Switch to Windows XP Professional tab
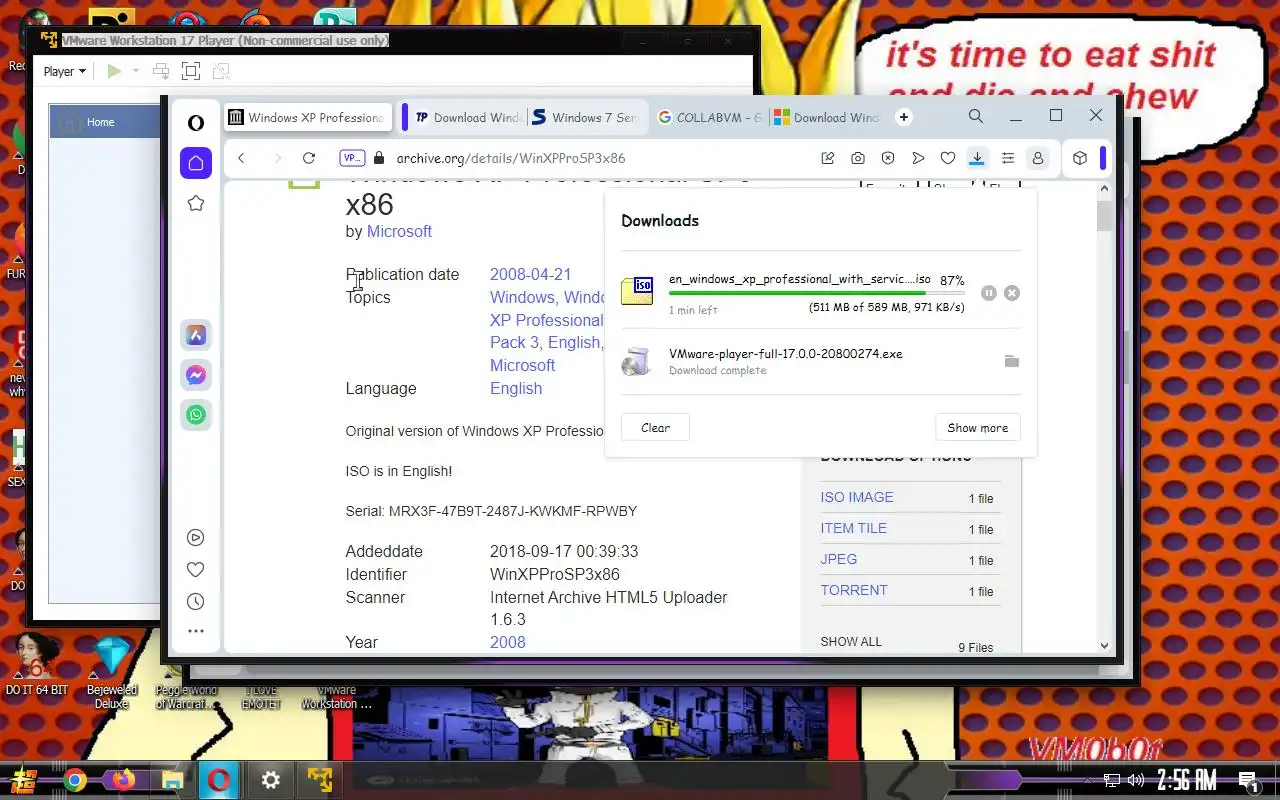 pos(306,117)
